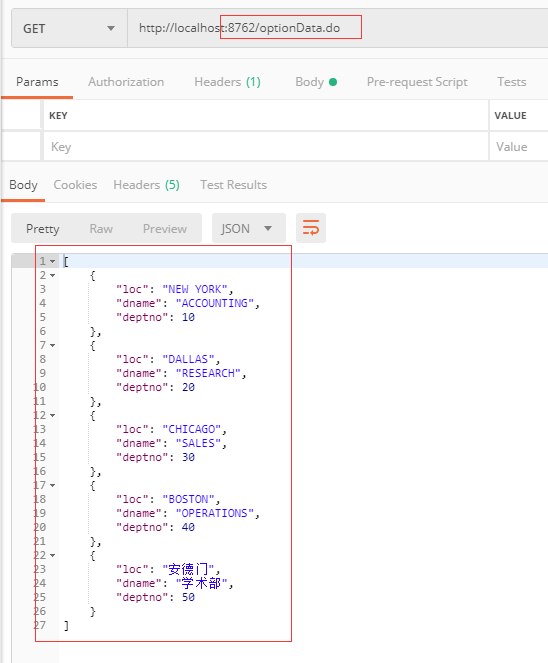Collapse the array at line 1
This screenshot has width=548, height=663.
52,261
